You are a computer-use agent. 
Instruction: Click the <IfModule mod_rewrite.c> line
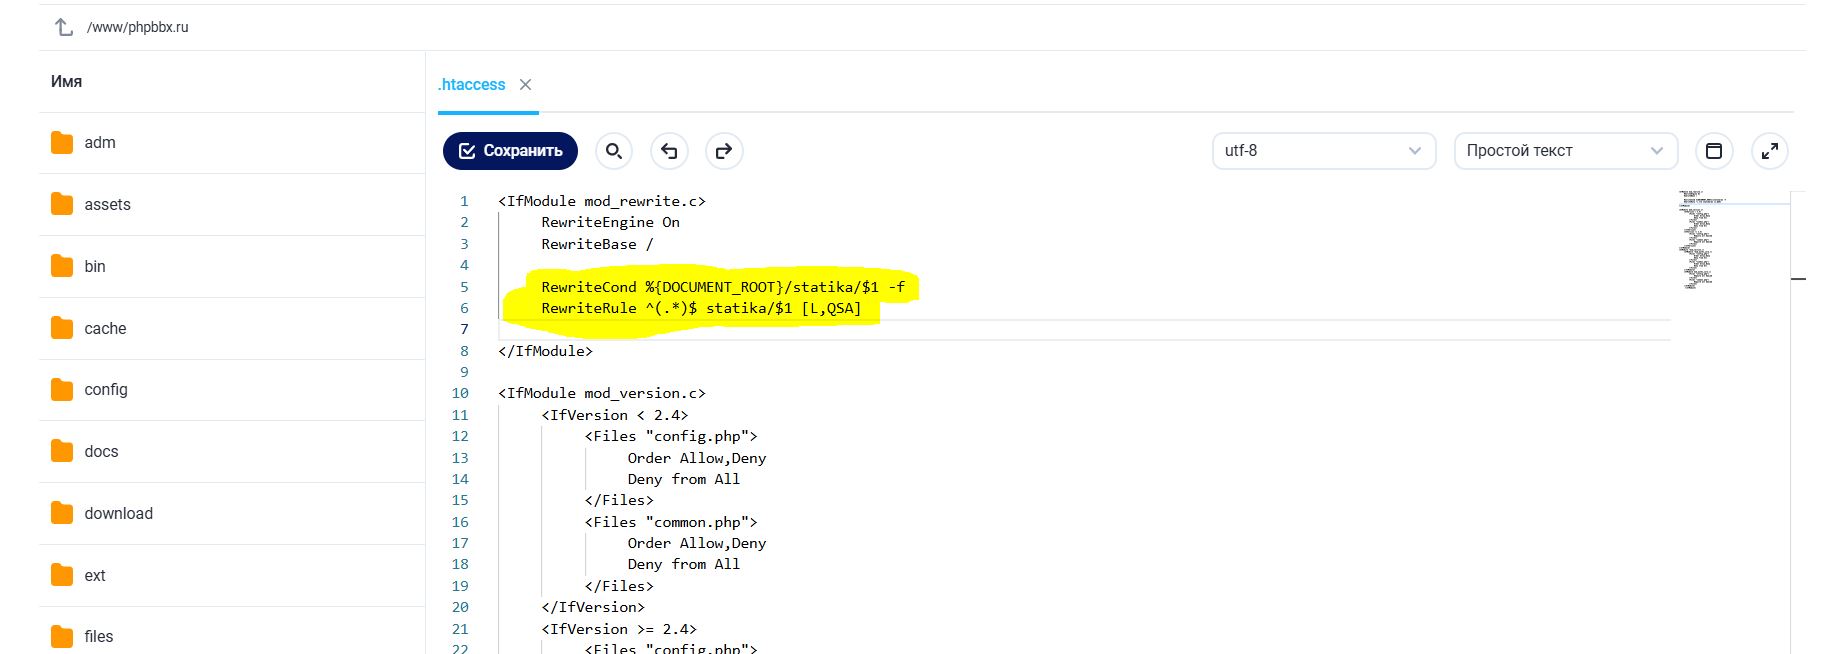click(x=602, y=201)
